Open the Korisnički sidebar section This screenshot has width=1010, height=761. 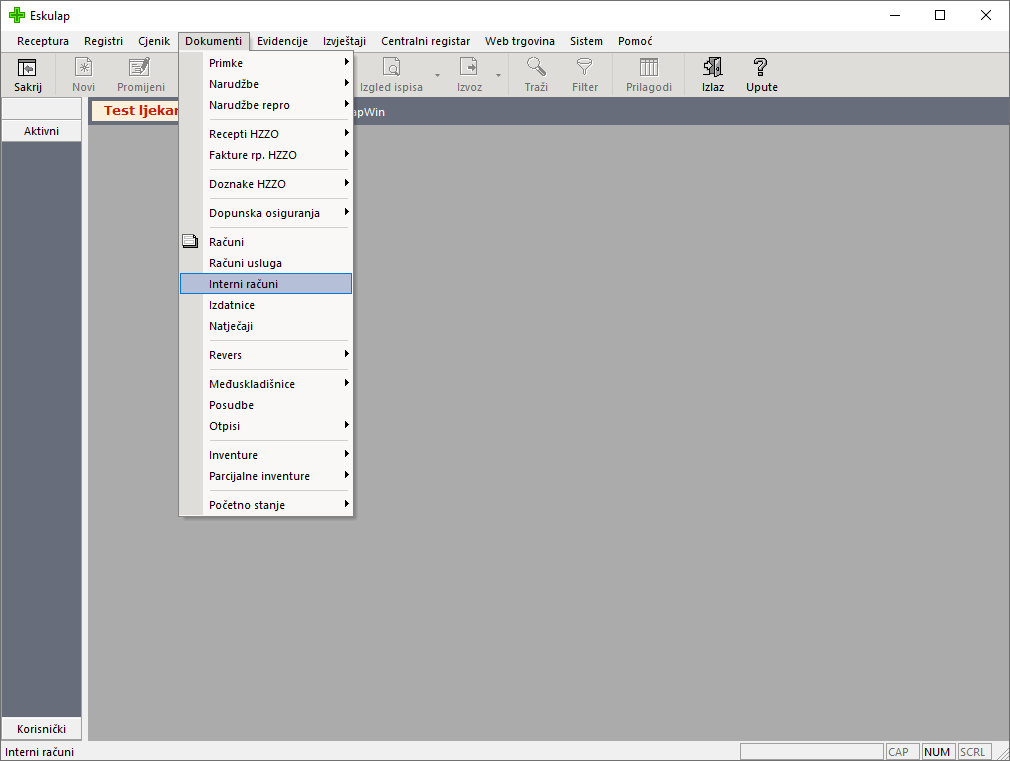[x=41, y=729]
